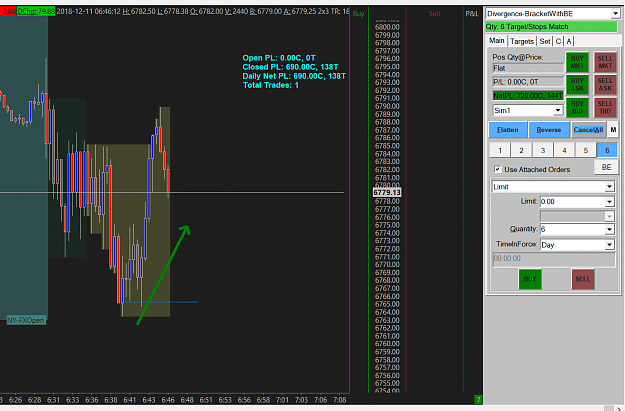
Task: Cancel all working orders
Action: coord(588,130)
